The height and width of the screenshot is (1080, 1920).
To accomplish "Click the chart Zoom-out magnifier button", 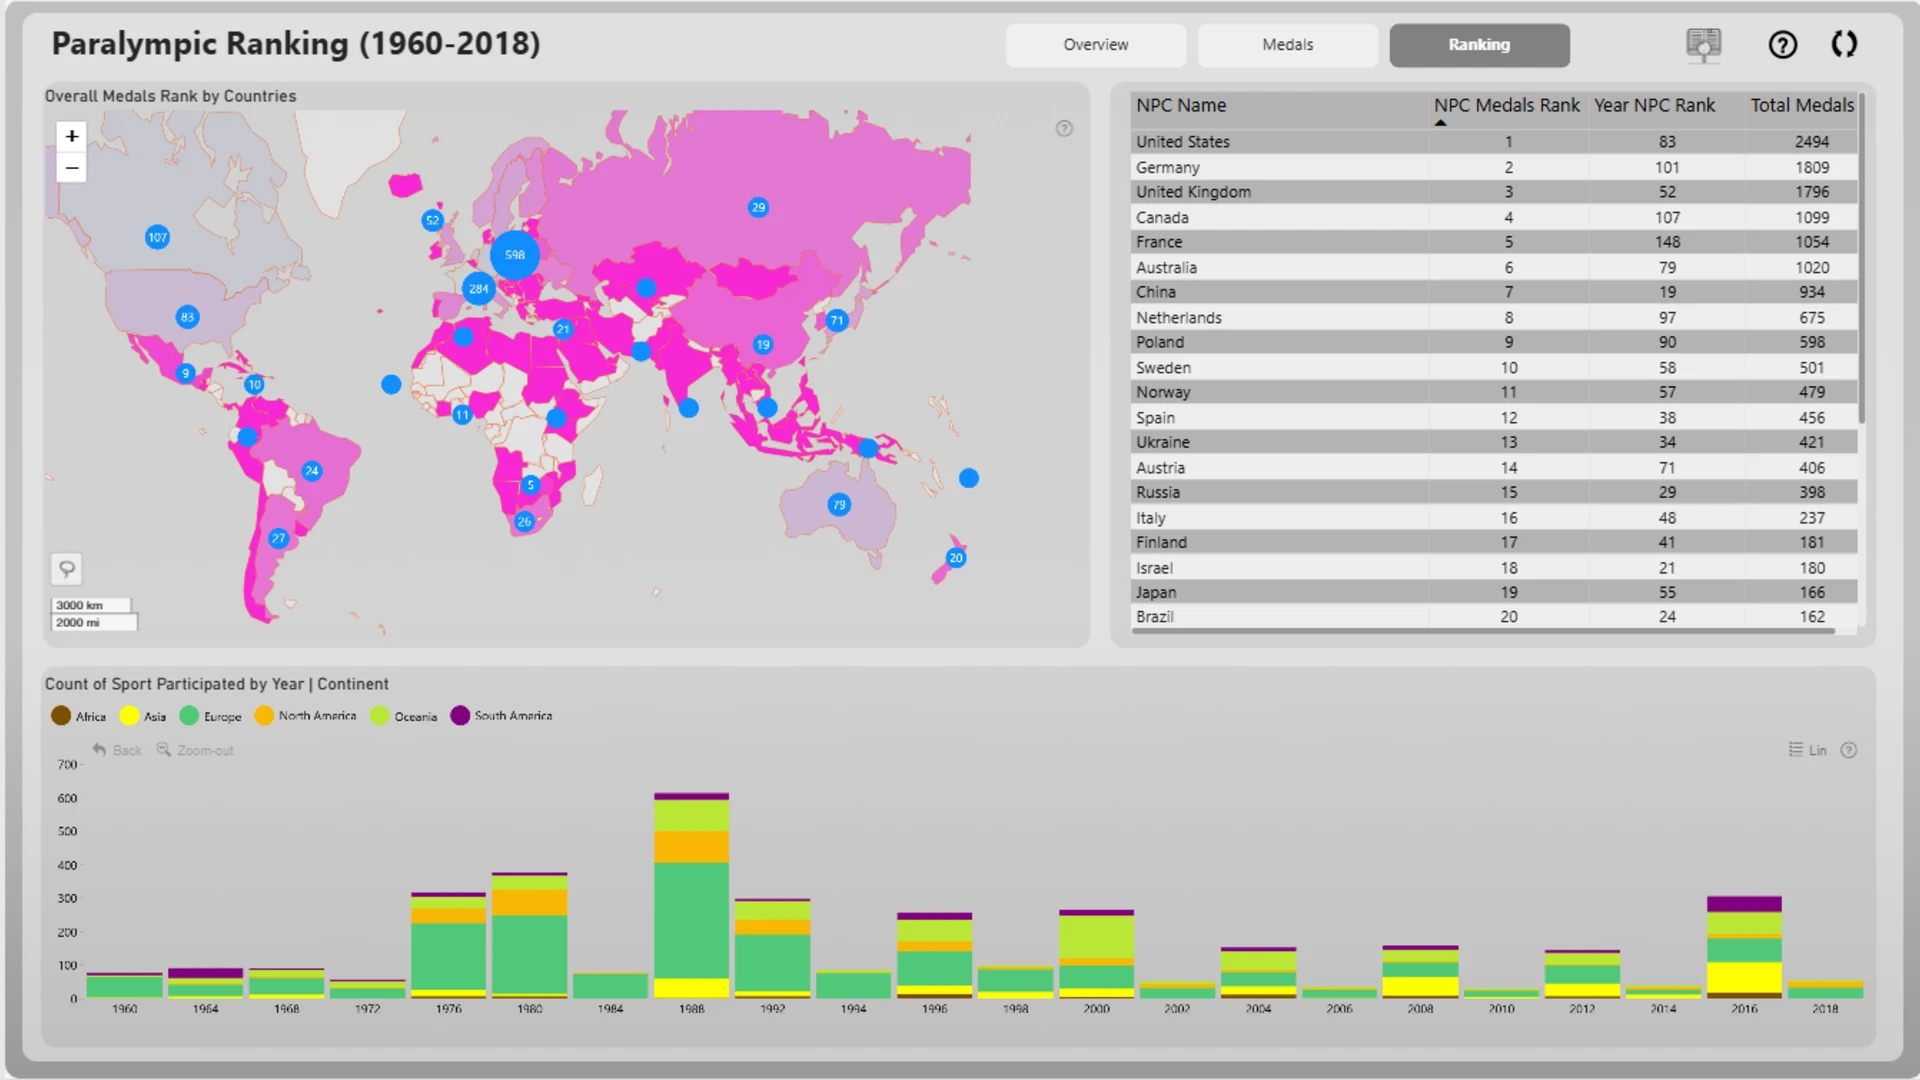I will pos(195,750).
